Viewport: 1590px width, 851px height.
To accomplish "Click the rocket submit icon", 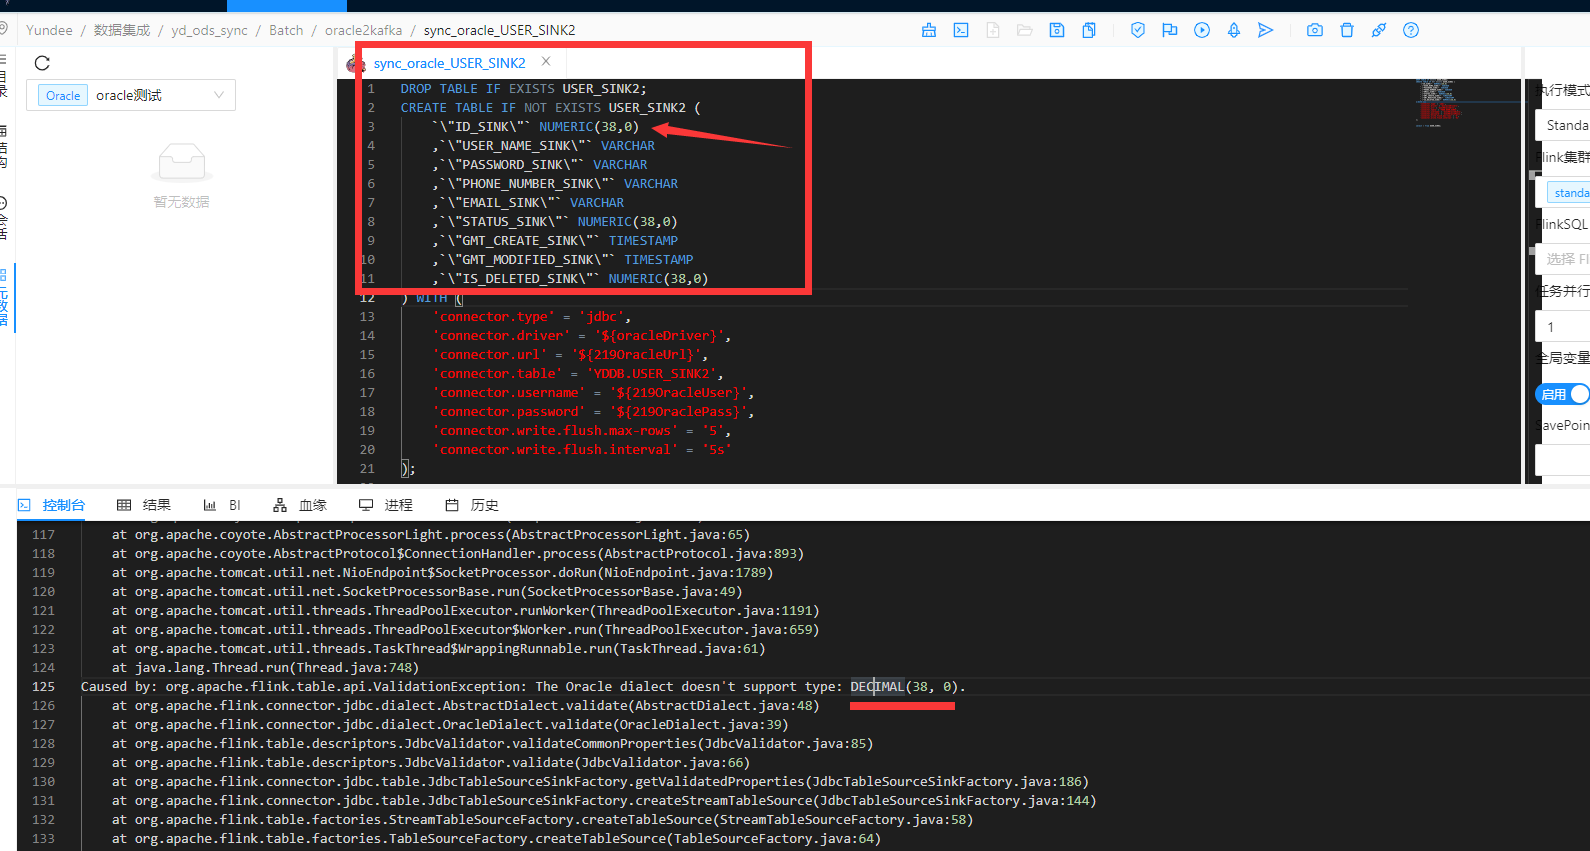I will [1234, 30].
